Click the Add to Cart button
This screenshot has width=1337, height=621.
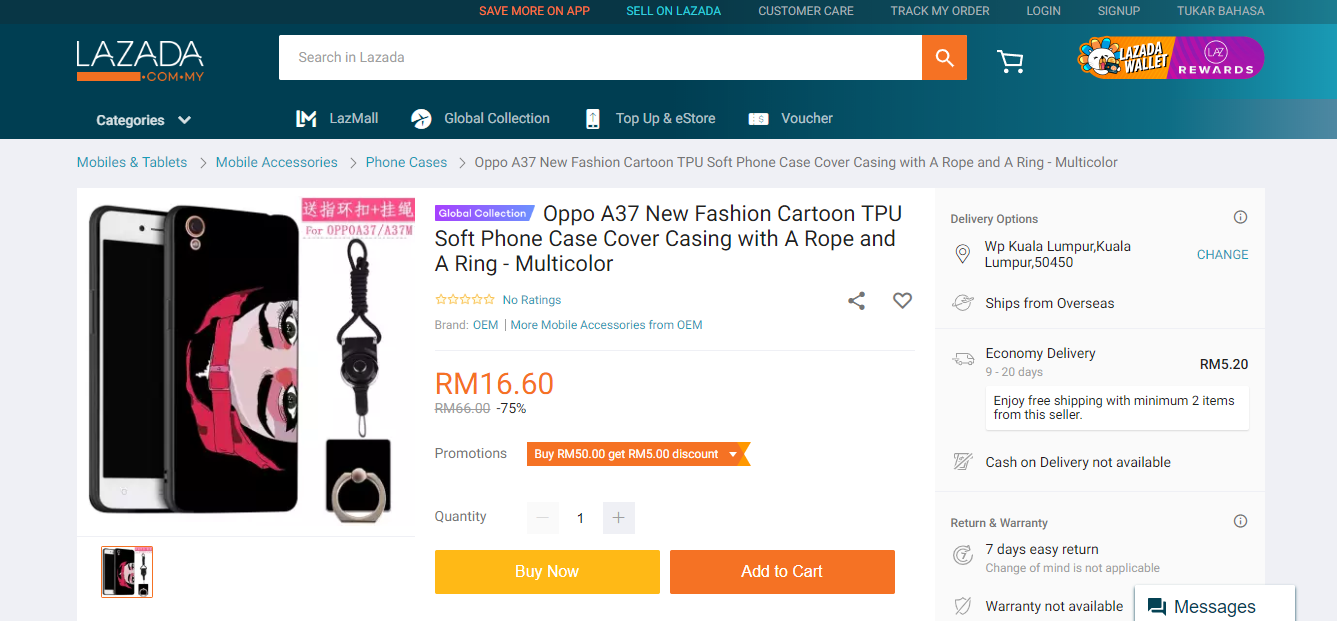pyautogui.click(x=782, y=572)
